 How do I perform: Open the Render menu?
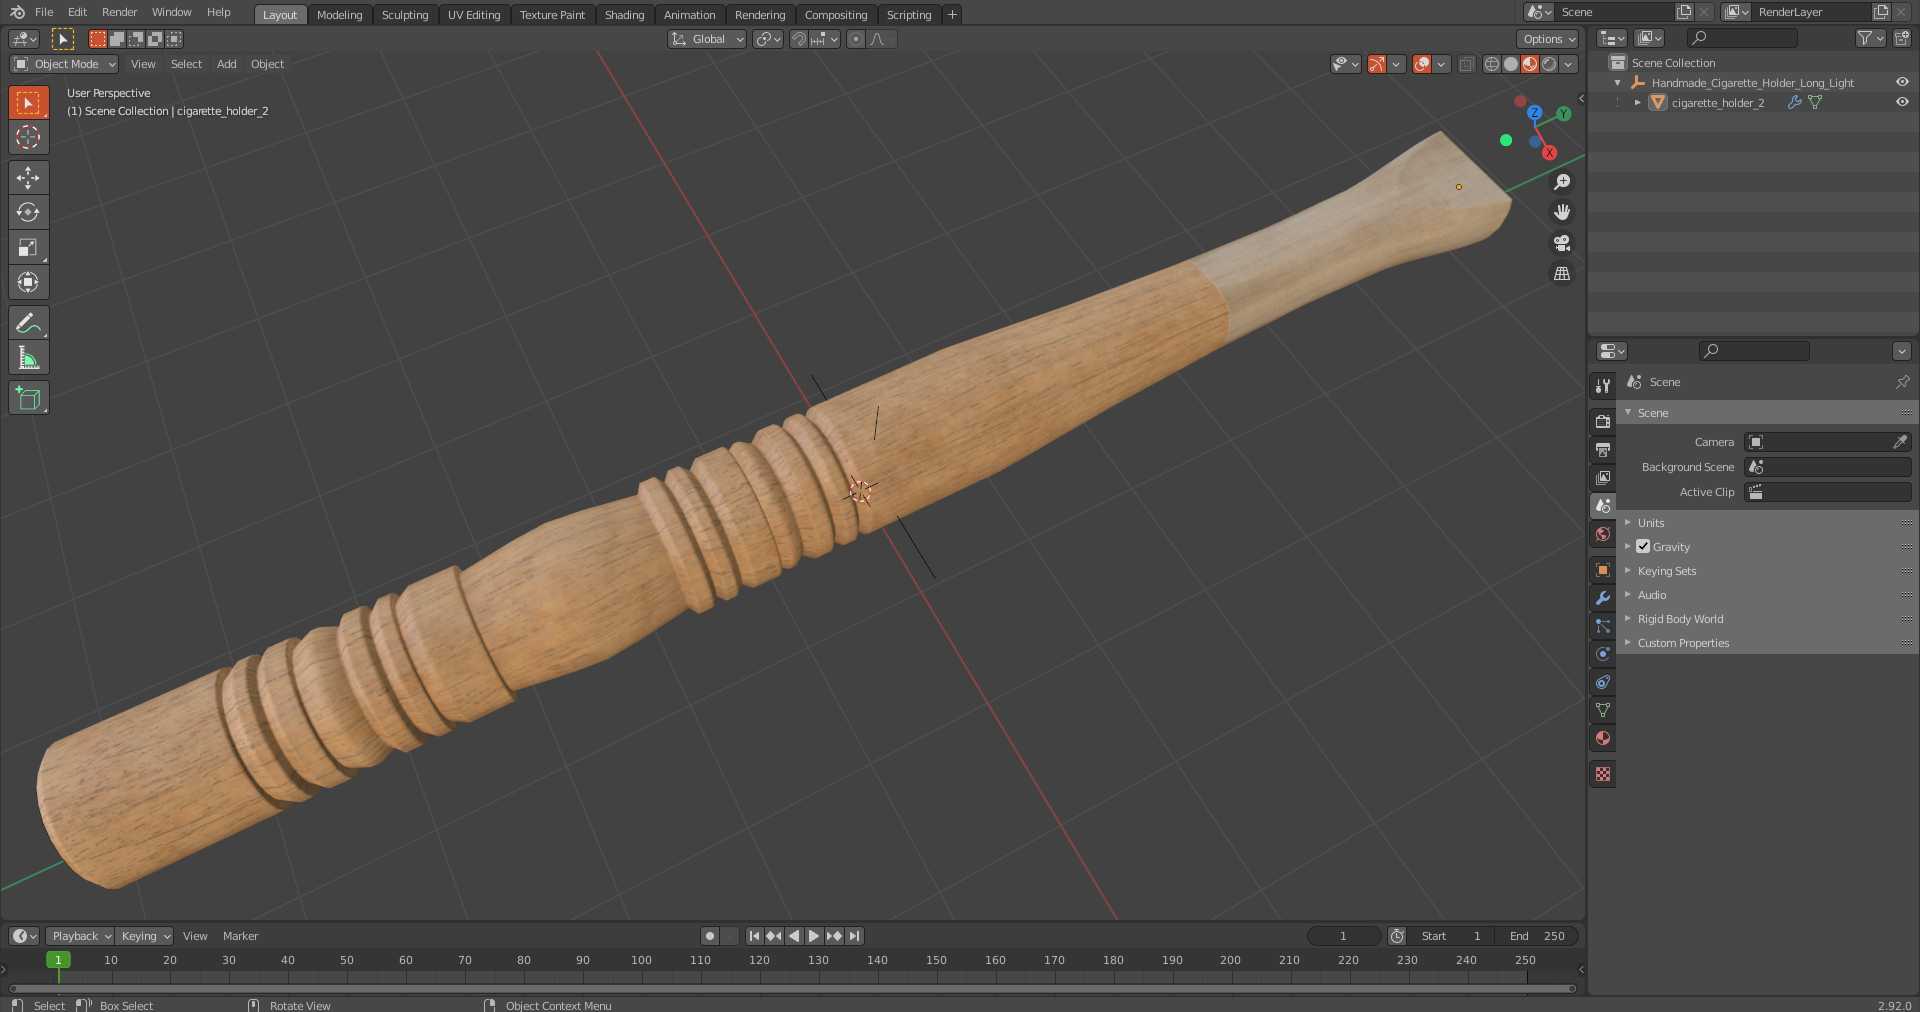(x=119, y=12)
